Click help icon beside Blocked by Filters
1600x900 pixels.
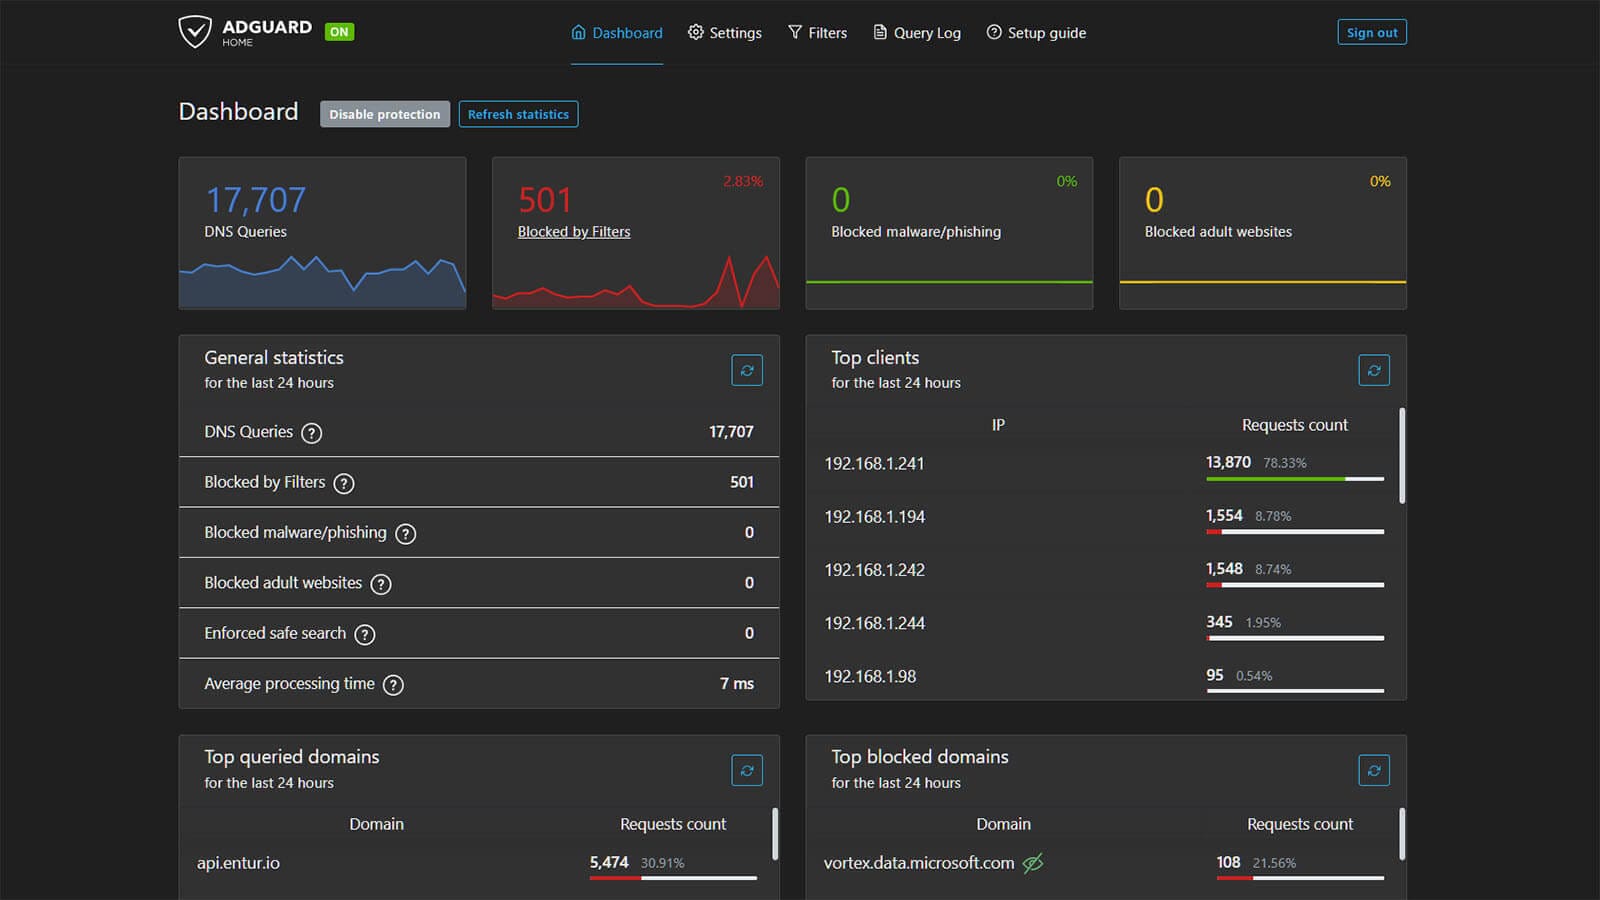344,483
